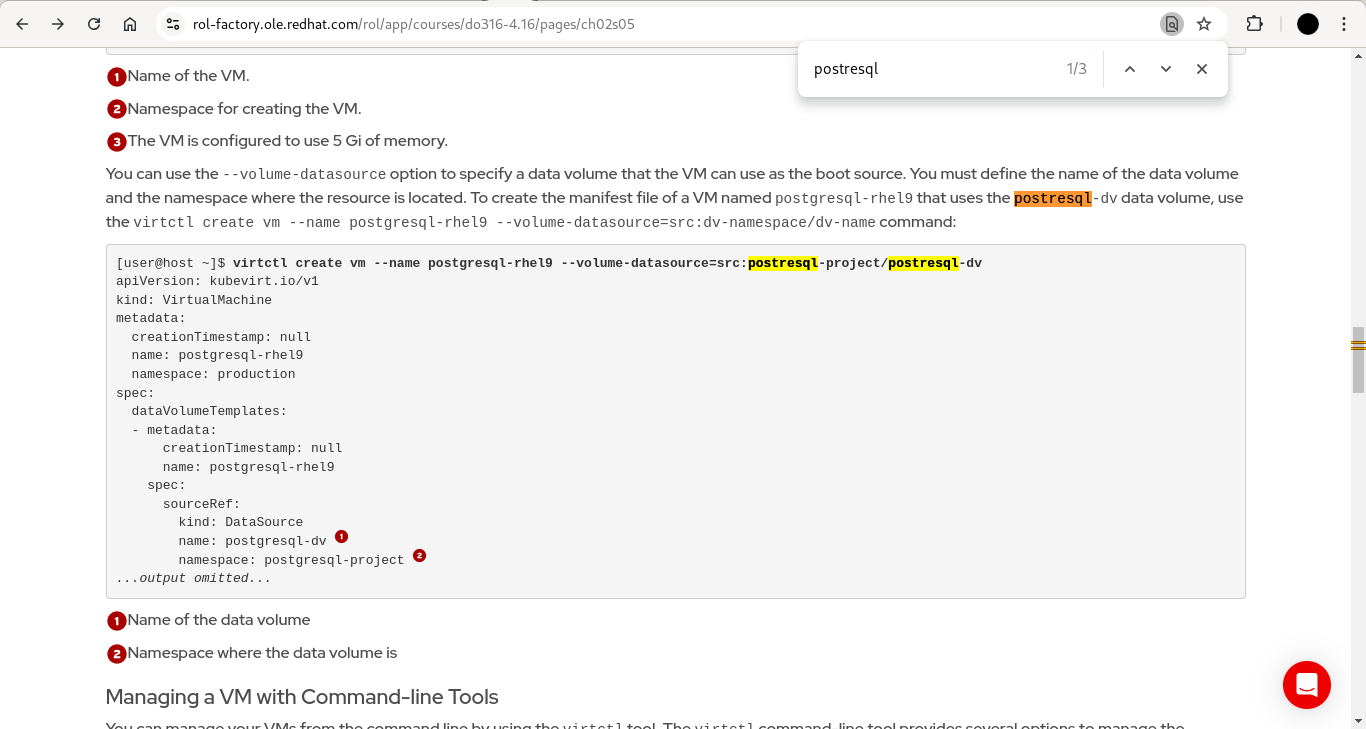Viewport: 1366px width, 729px height.
Task: Close the find bar
Action: 1202,69
